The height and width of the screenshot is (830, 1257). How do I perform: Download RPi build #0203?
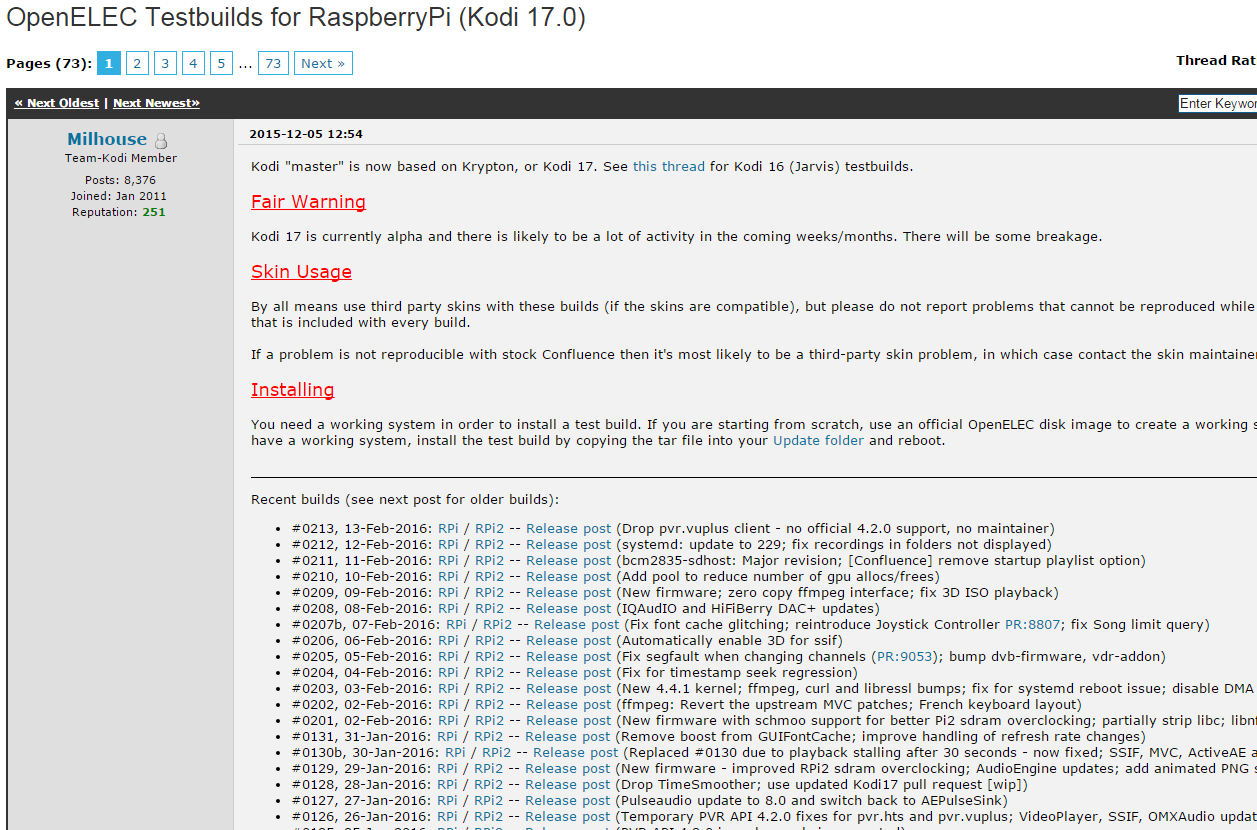coord(448,688)
